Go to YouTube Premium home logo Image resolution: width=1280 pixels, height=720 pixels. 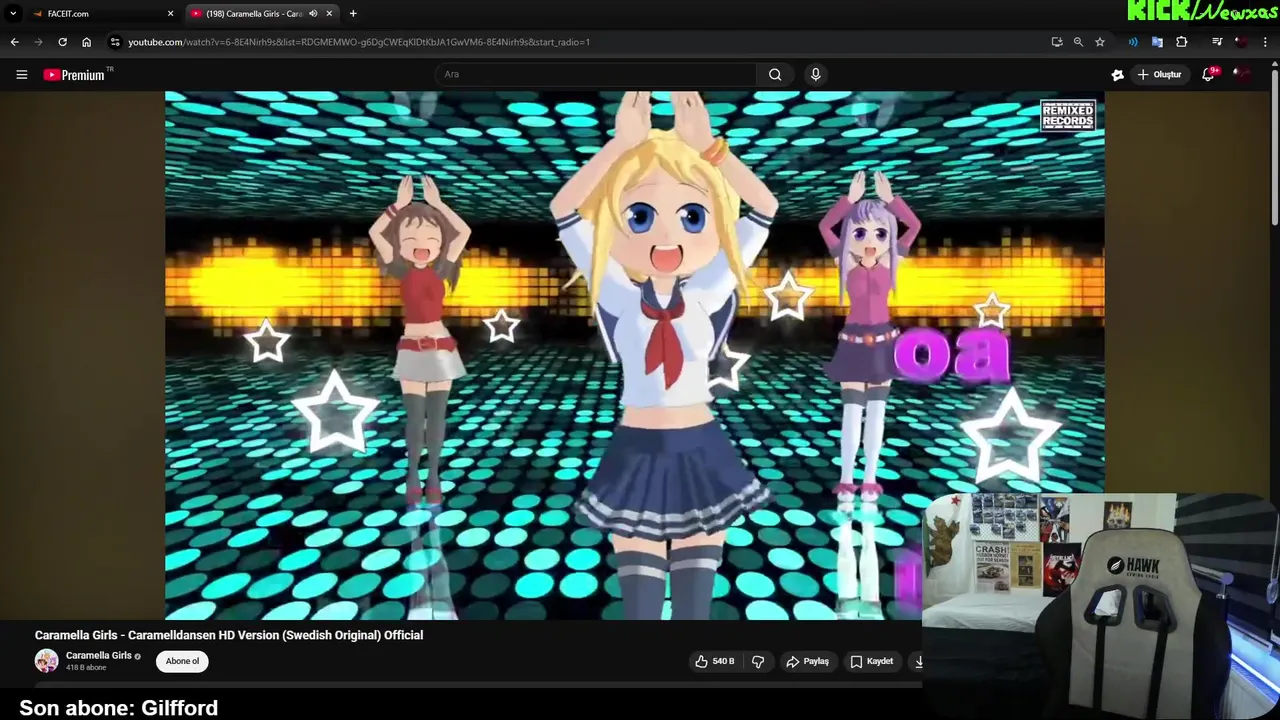click(x=74, y=75)
